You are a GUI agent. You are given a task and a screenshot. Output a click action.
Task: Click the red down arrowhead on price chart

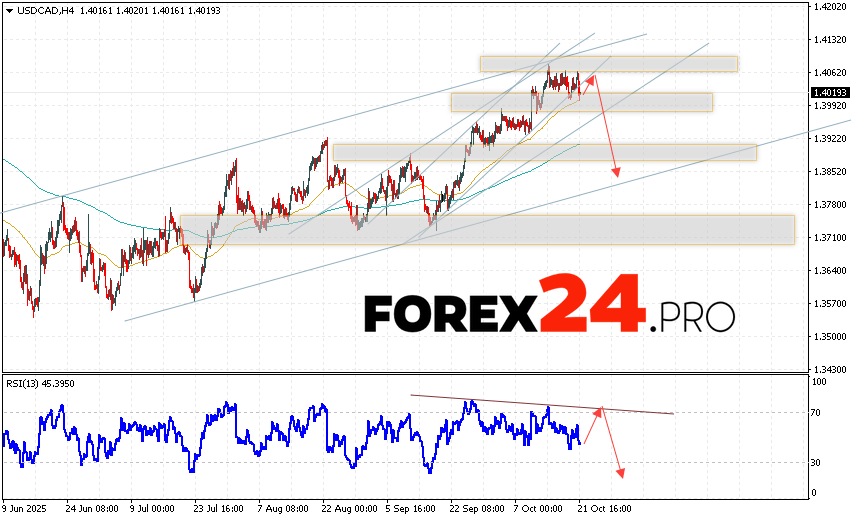(x=616, y=173)
